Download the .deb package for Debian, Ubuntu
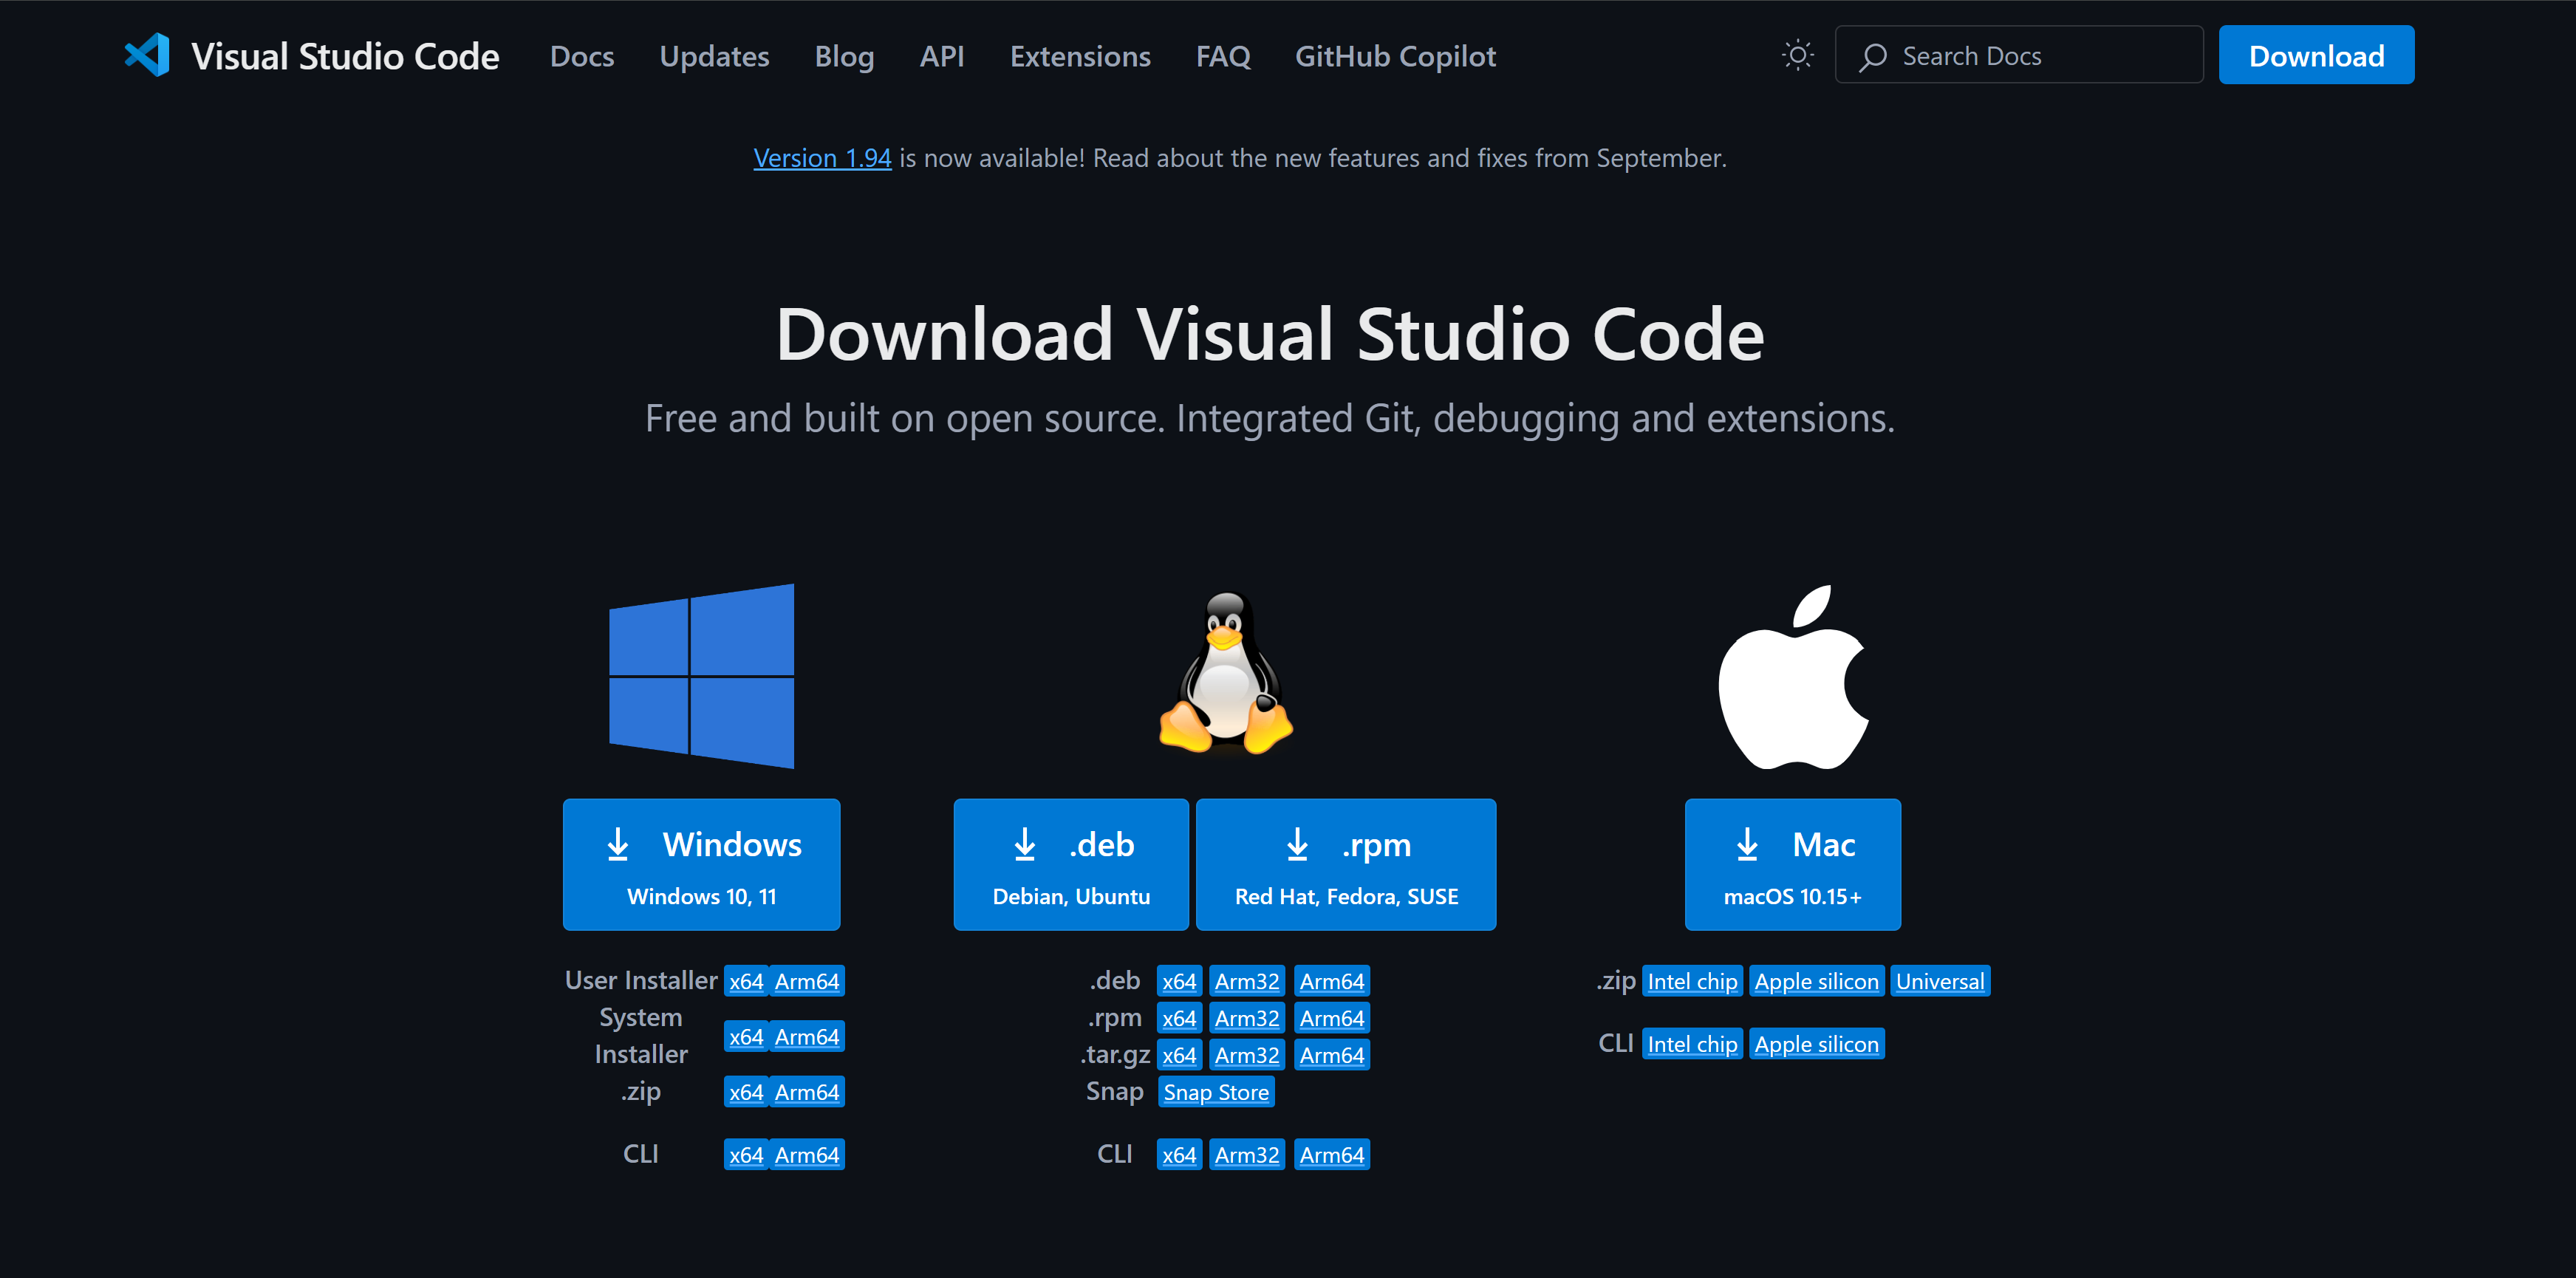This screenshot has height=1278, width=2576. click(x=1071, y=864)
